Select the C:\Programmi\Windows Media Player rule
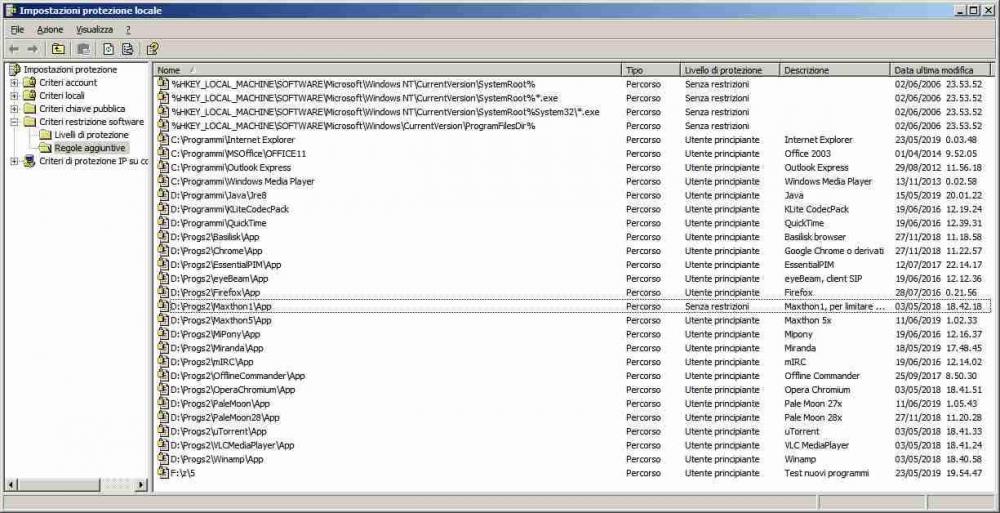 (242, 181)
